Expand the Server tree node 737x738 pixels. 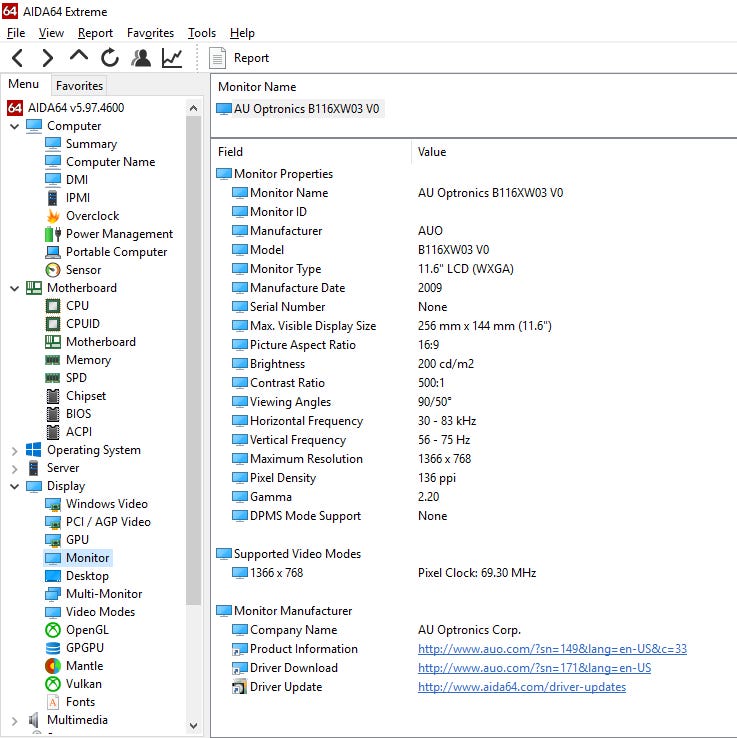14,468
